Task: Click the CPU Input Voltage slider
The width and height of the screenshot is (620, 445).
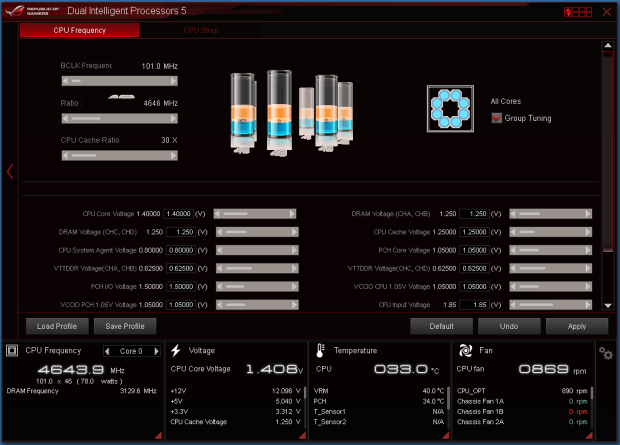Action: [550, 305]
